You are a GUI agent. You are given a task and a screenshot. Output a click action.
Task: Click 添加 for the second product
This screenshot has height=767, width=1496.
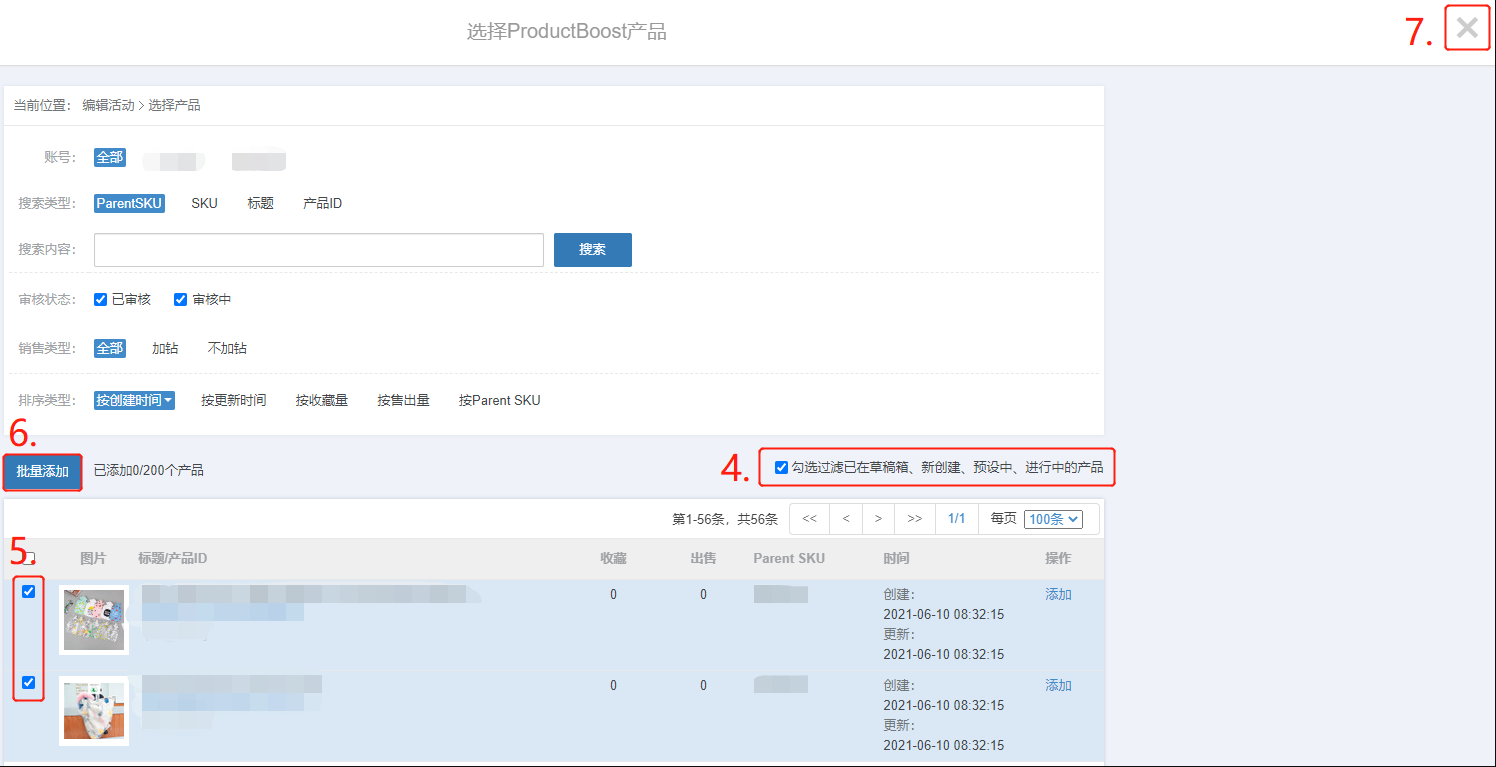tap(1058, 685)
